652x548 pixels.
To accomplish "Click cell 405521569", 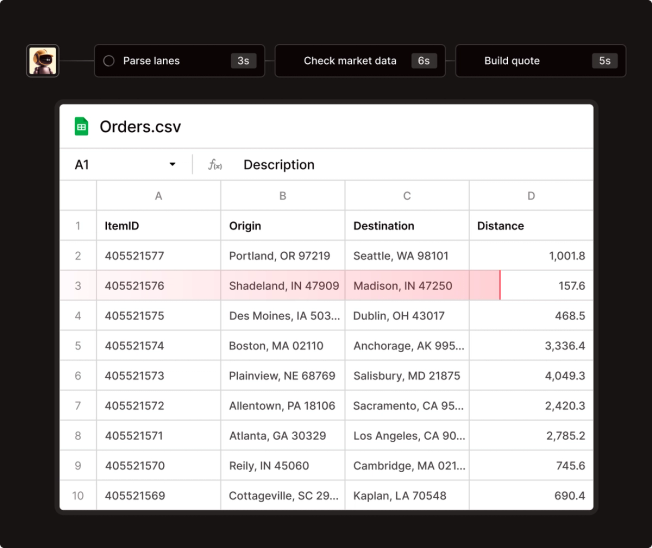I will (x=158, y=496).
